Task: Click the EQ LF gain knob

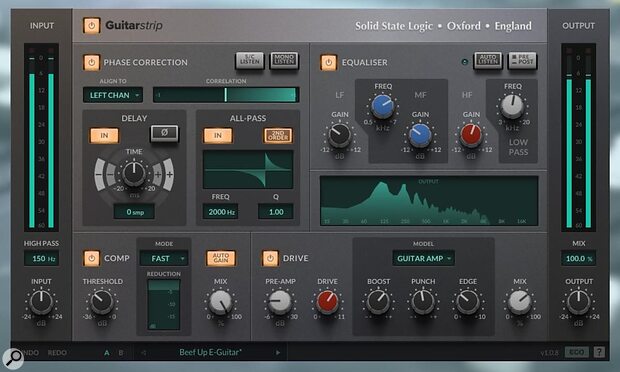Action: pos(339,135)
